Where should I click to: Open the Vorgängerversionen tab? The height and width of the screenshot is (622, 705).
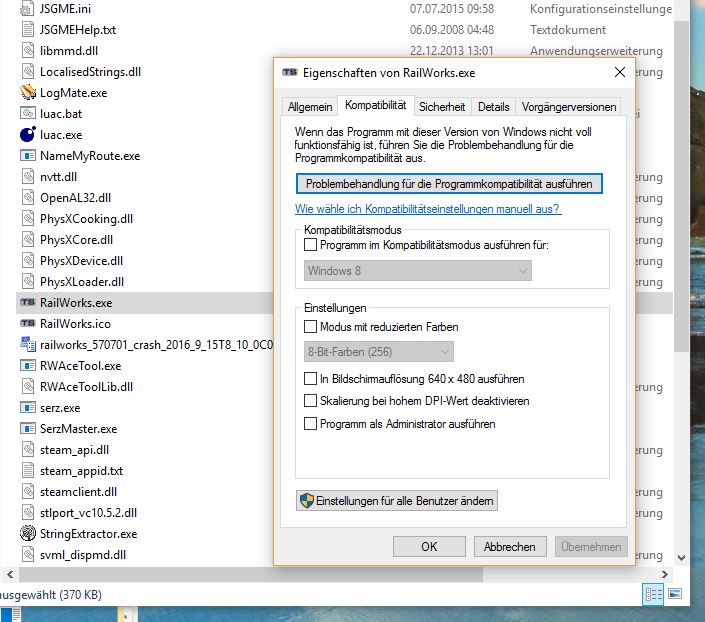(x=568, y=107)
